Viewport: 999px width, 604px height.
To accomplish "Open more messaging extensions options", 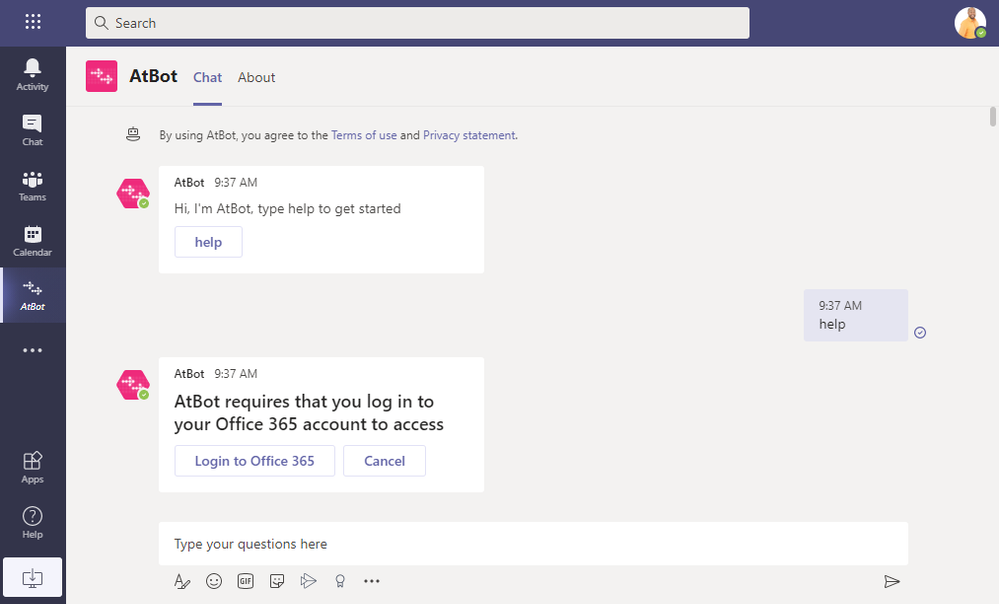I will pos(371,581).
